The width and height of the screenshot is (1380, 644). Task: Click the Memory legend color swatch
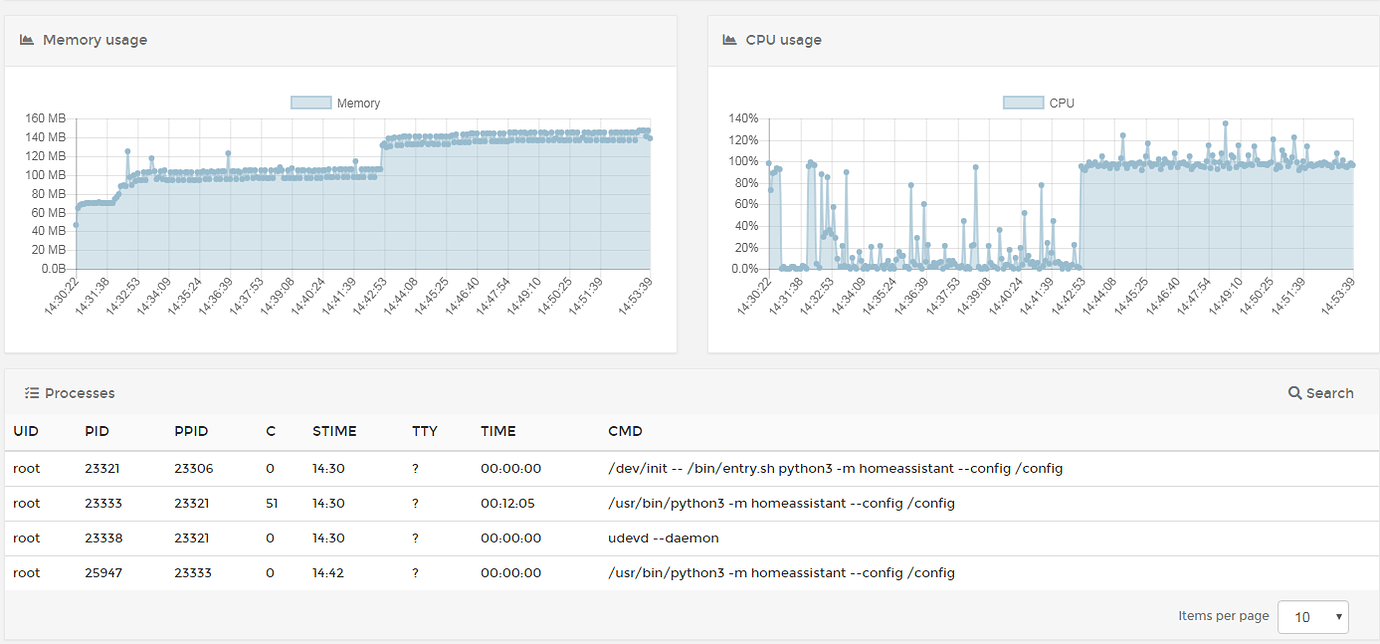pyautogui.click(x=310, y=102)
